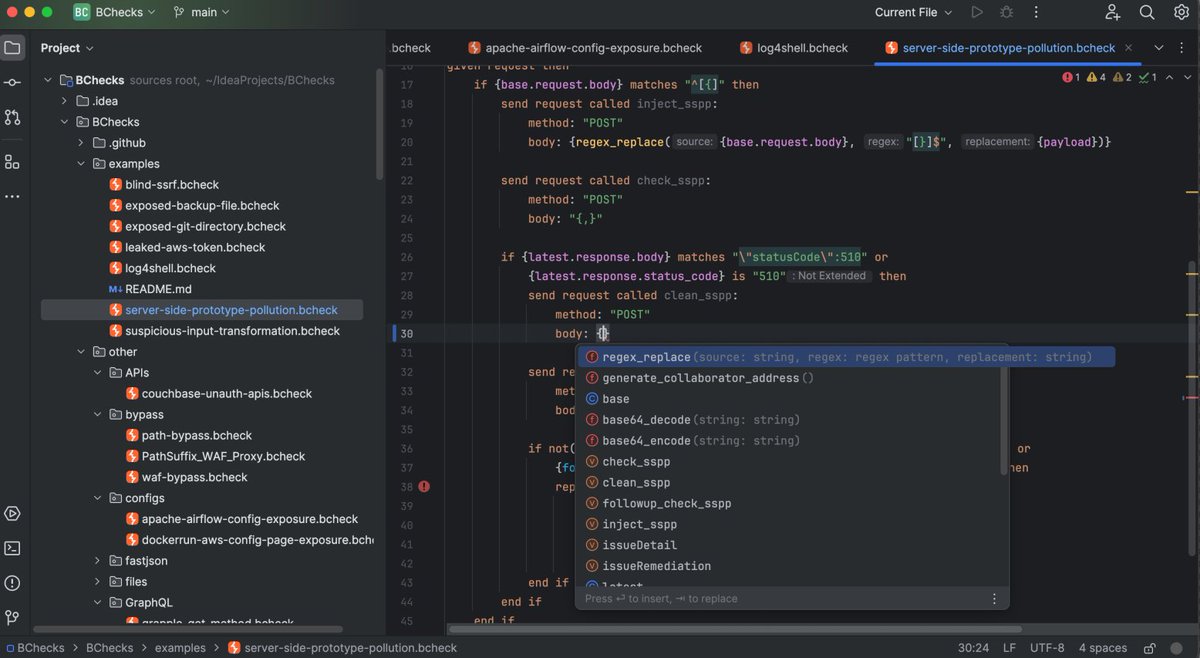Image resolution: width=1200 pixels, height=658 pixels.
Task: Open IDE settings gear icon
Action: 1181,12
